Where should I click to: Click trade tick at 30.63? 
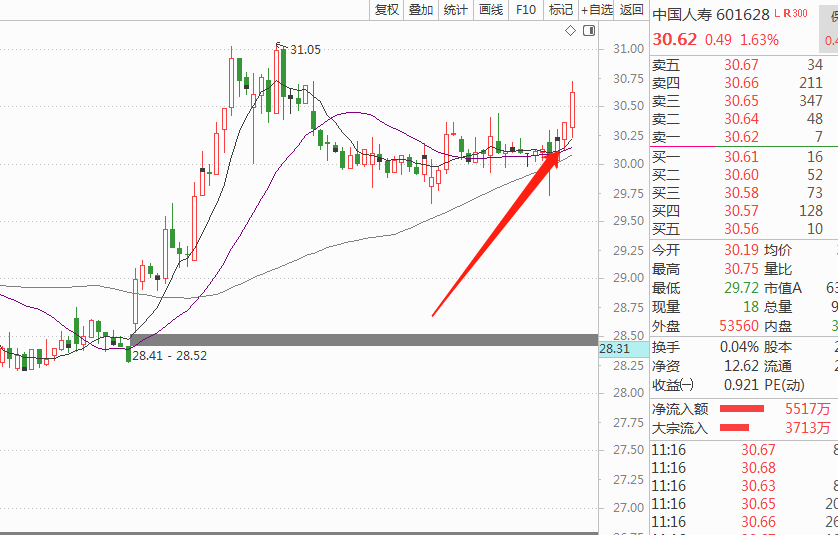(758, 486)
